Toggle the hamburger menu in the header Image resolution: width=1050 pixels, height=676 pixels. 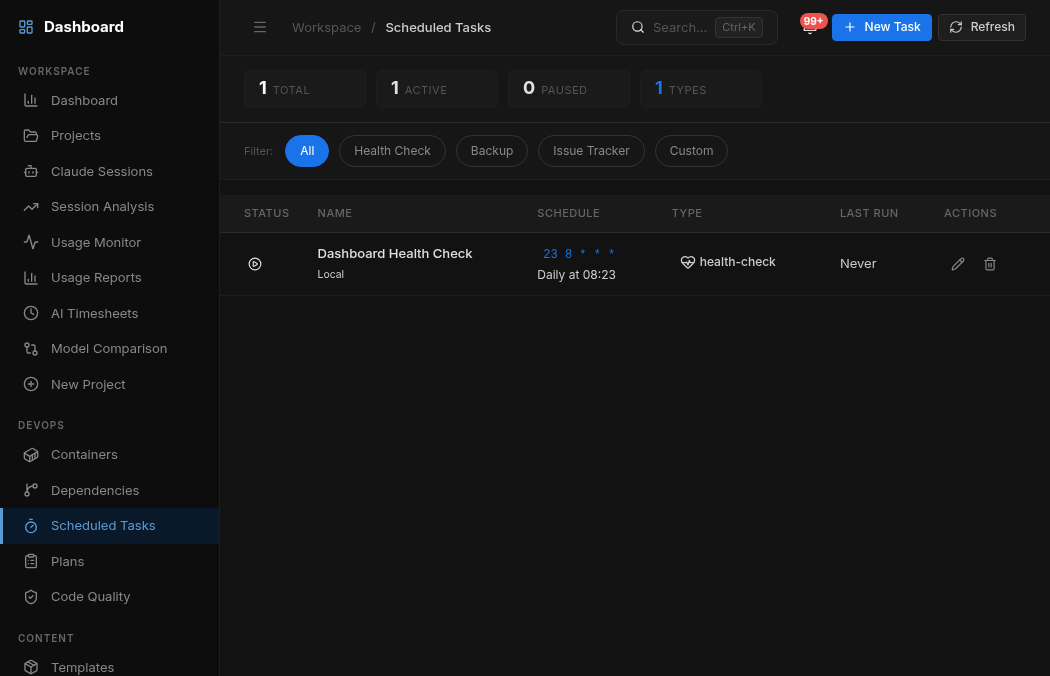click(260, 27)
